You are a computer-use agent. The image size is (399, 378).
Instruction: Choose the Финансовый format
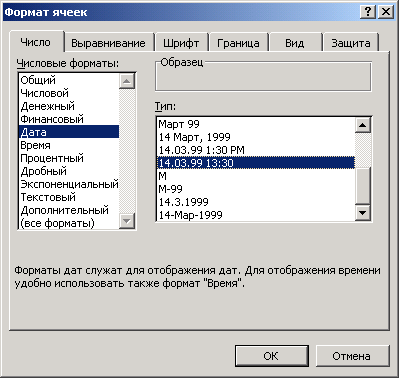tap(69, 119)
